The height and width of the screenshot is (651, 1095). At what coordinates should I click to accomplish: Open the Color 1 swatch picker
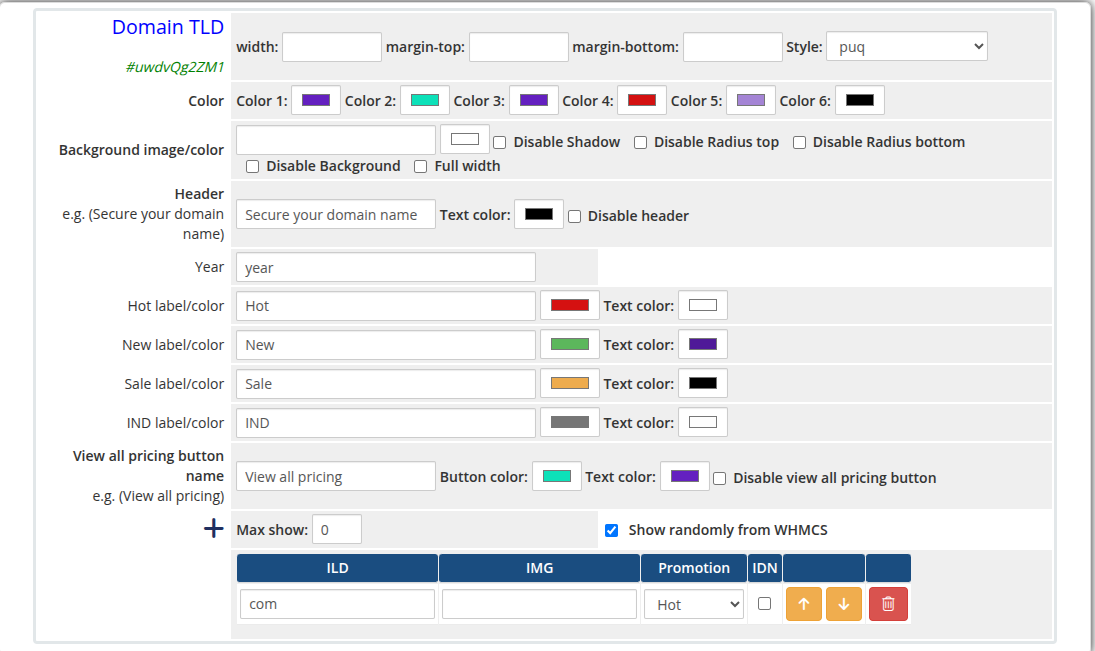[x=315, y=100]
